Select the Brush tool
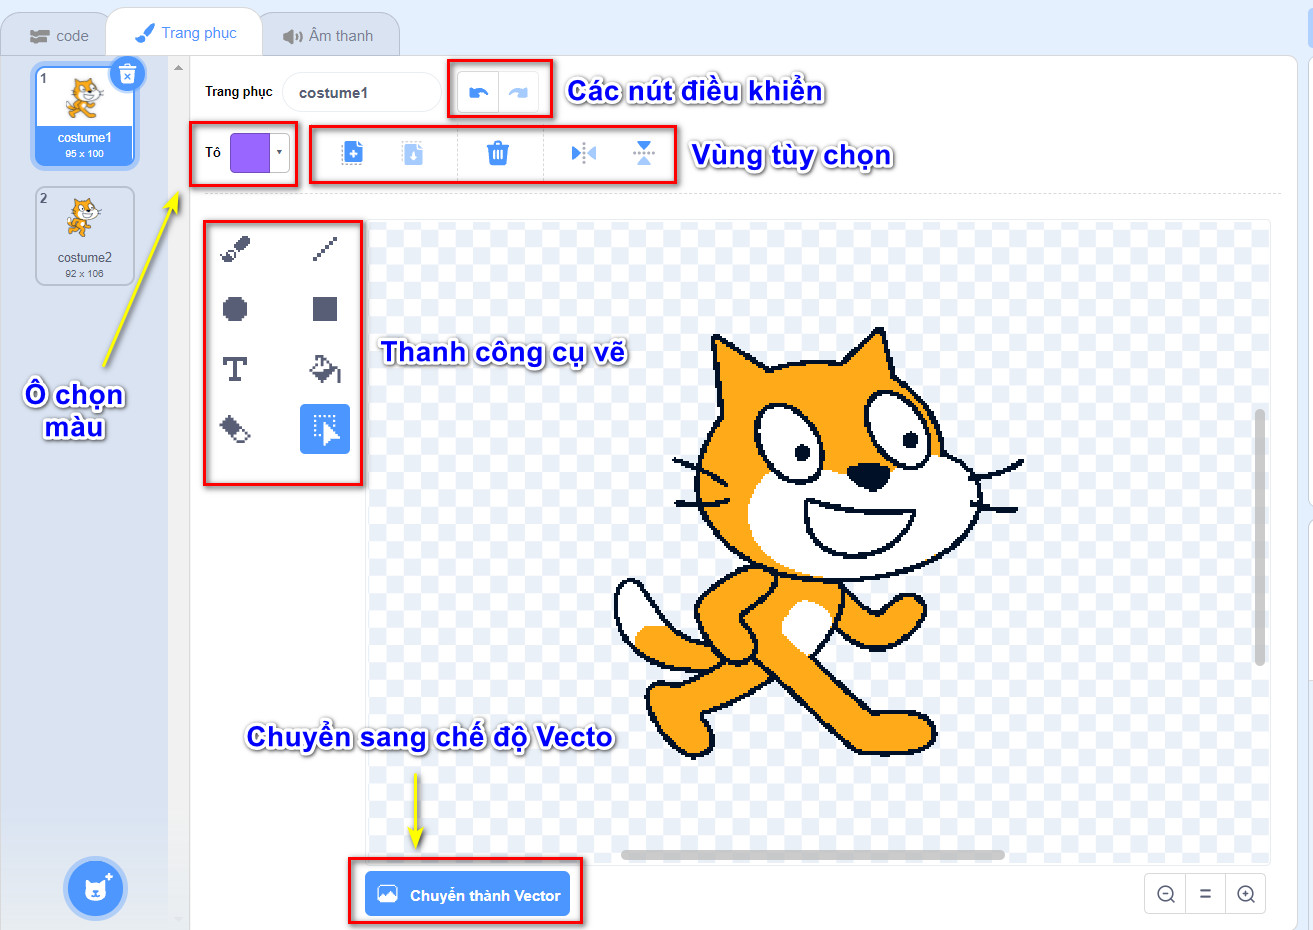1313x930 pixels. click(x=235, y=248)
